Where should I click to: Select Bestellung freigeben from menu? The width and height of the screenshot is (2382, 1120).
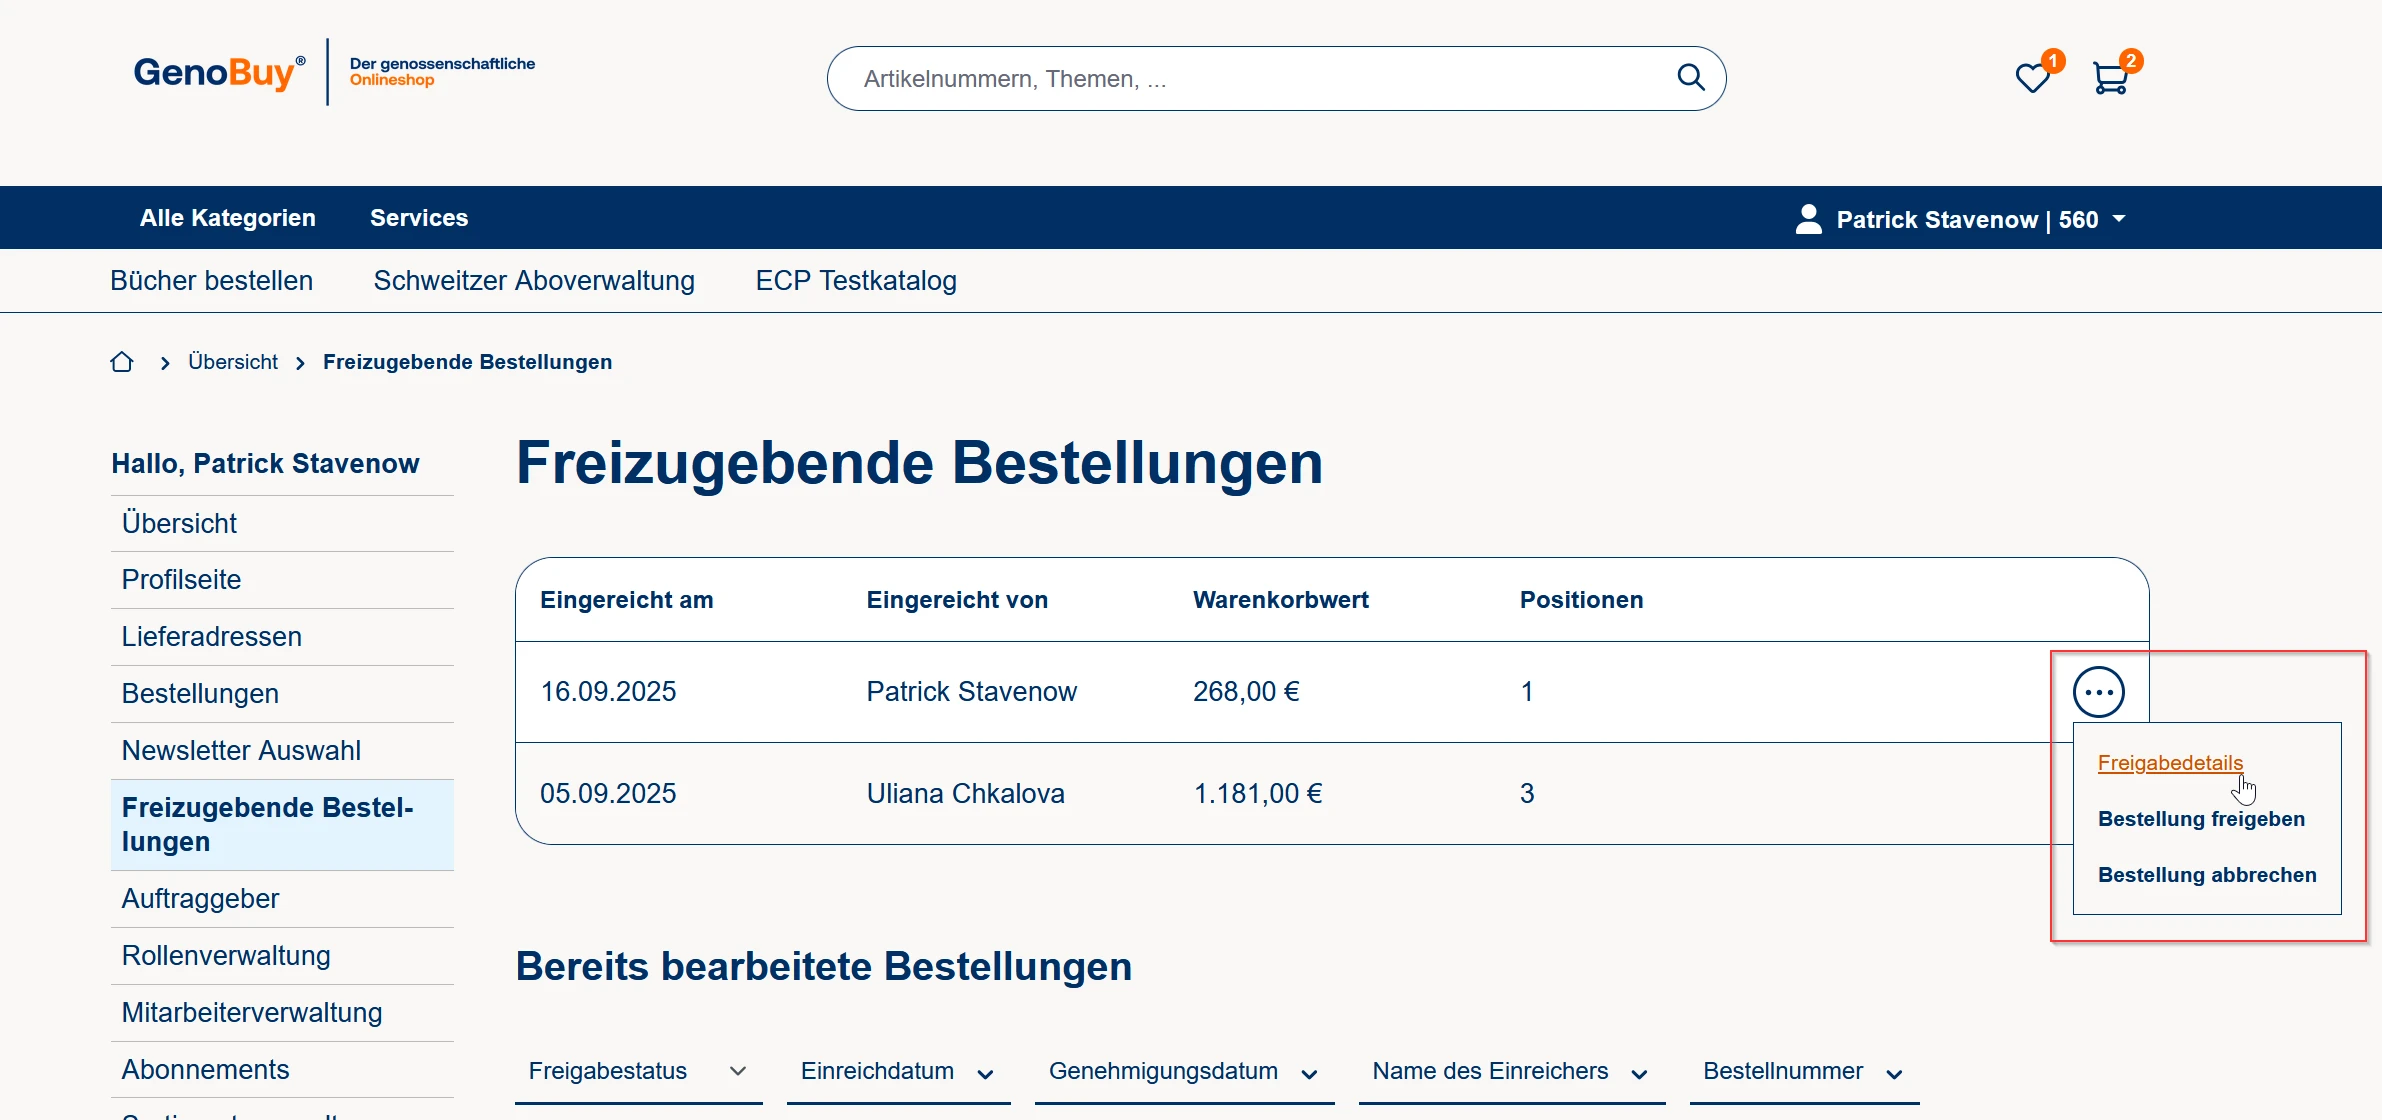(x=2201, y=819)
